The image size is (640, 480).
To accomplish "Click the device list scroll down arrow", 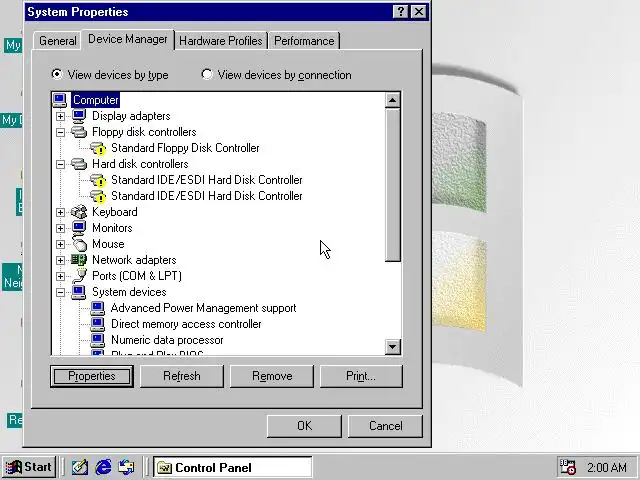I will [393, 347].
